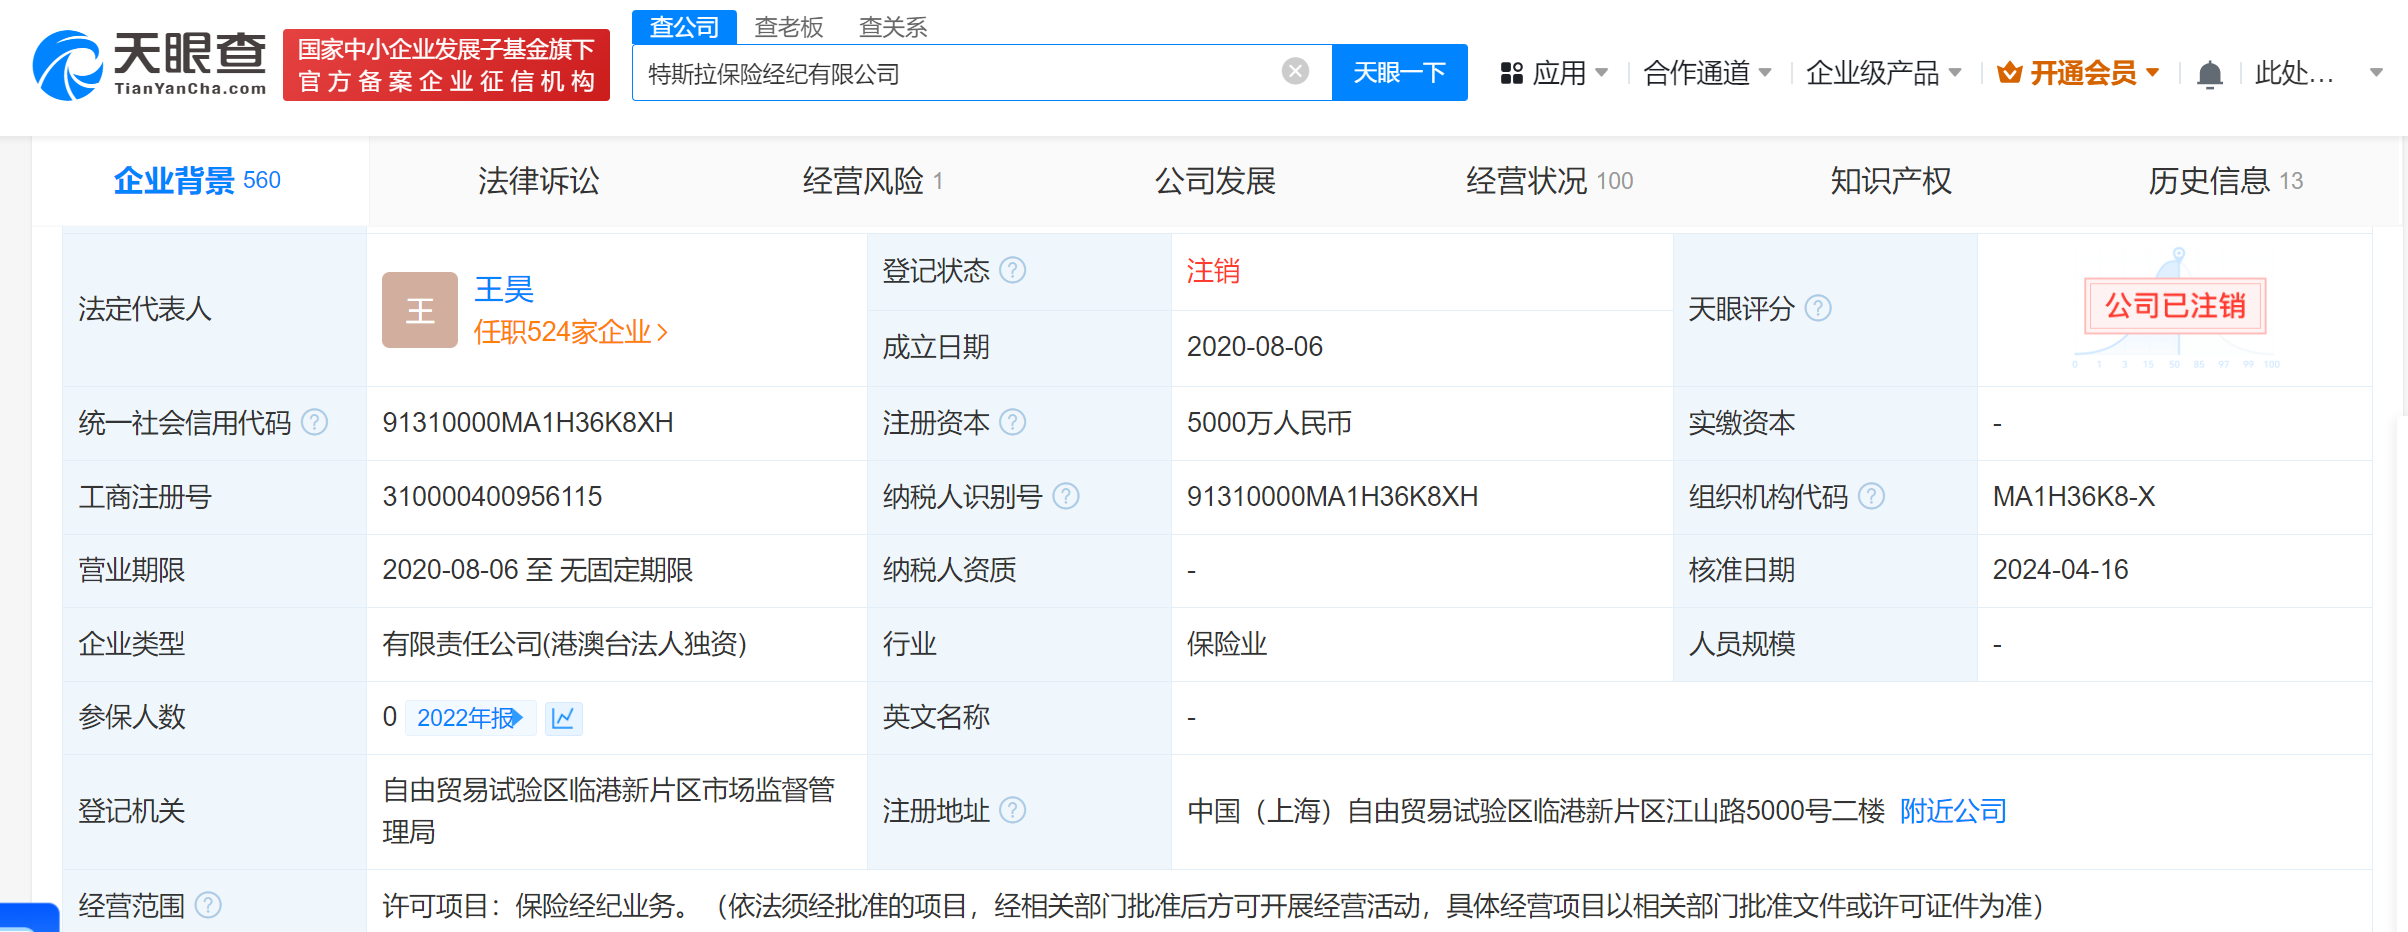Viewport: 2408px width, 932px height.
Task: Expand the 合作通道 dropdown
Action: click(1707, 73)
